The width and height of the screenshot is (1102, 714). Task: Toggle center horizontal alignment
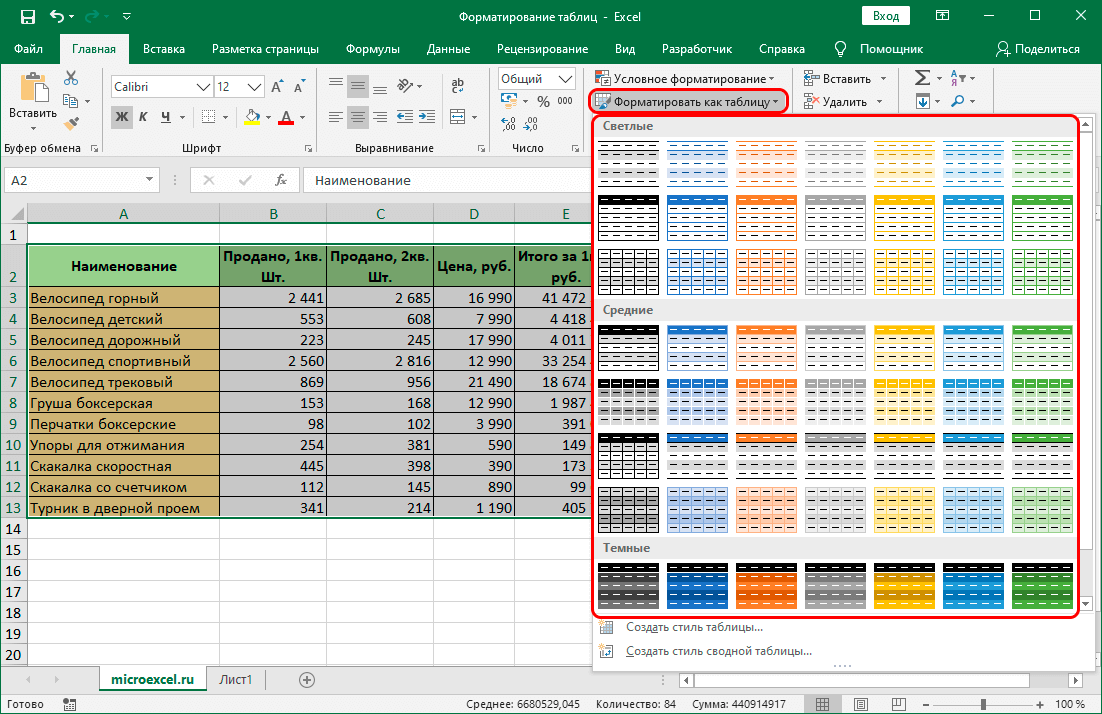[x=357, y=117]
